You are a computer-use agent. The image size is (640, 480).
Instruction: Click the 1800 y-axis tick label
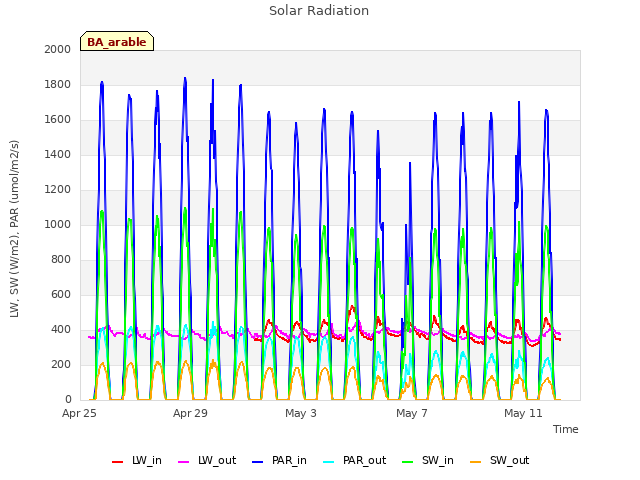pos(58,84)
